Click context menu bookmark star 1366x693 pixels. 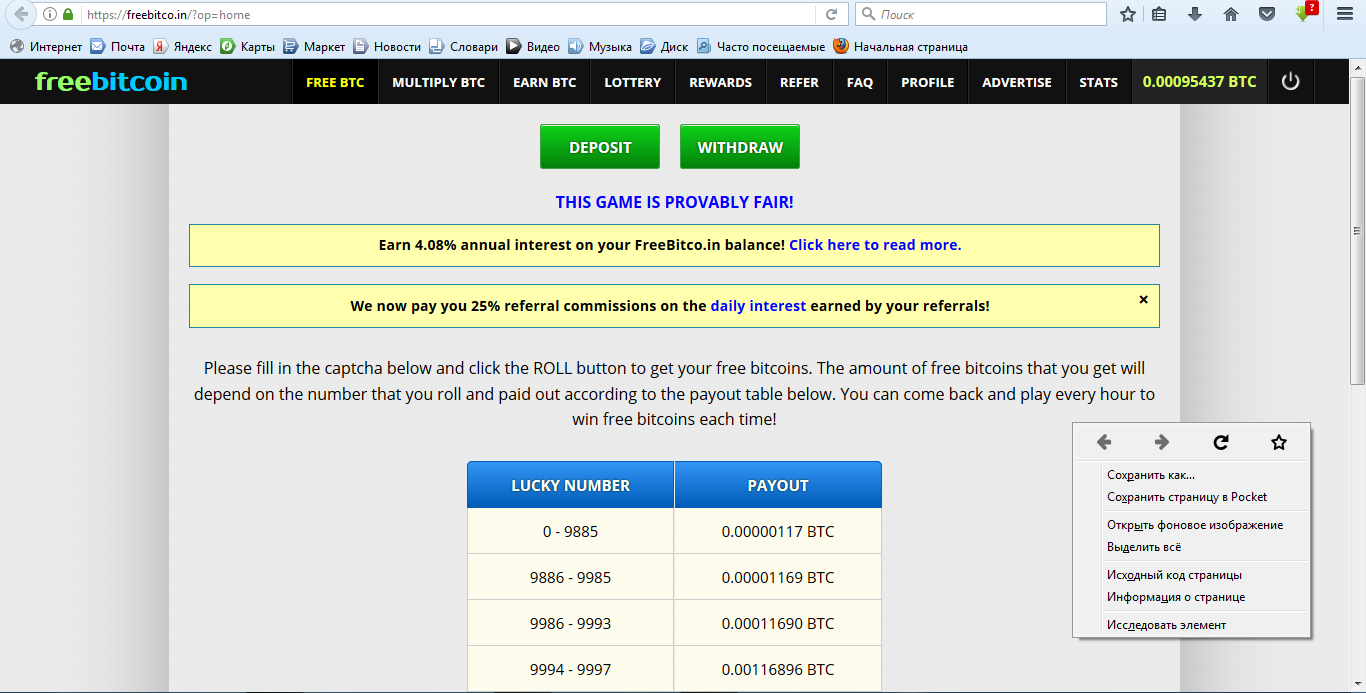1279,442
